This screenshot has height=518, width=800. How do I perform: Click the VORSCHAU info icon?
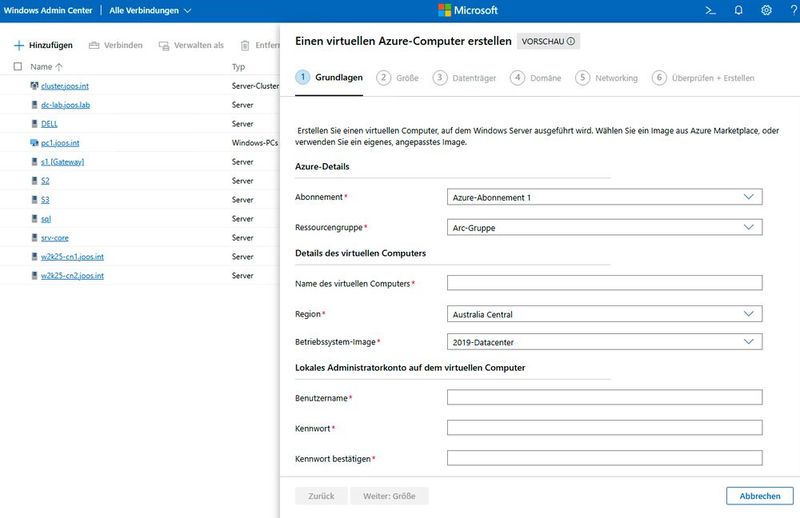coord(571,41)
